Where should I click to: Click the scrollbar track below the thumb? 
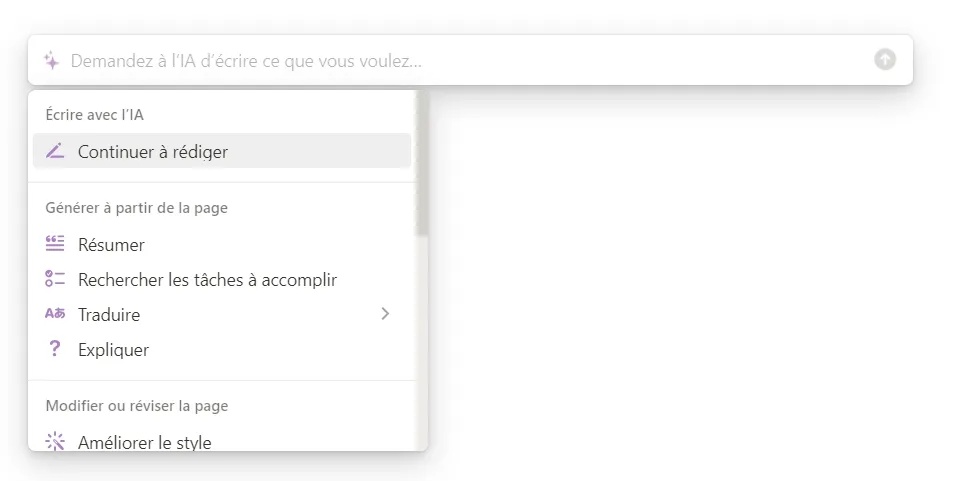point(421,343)
